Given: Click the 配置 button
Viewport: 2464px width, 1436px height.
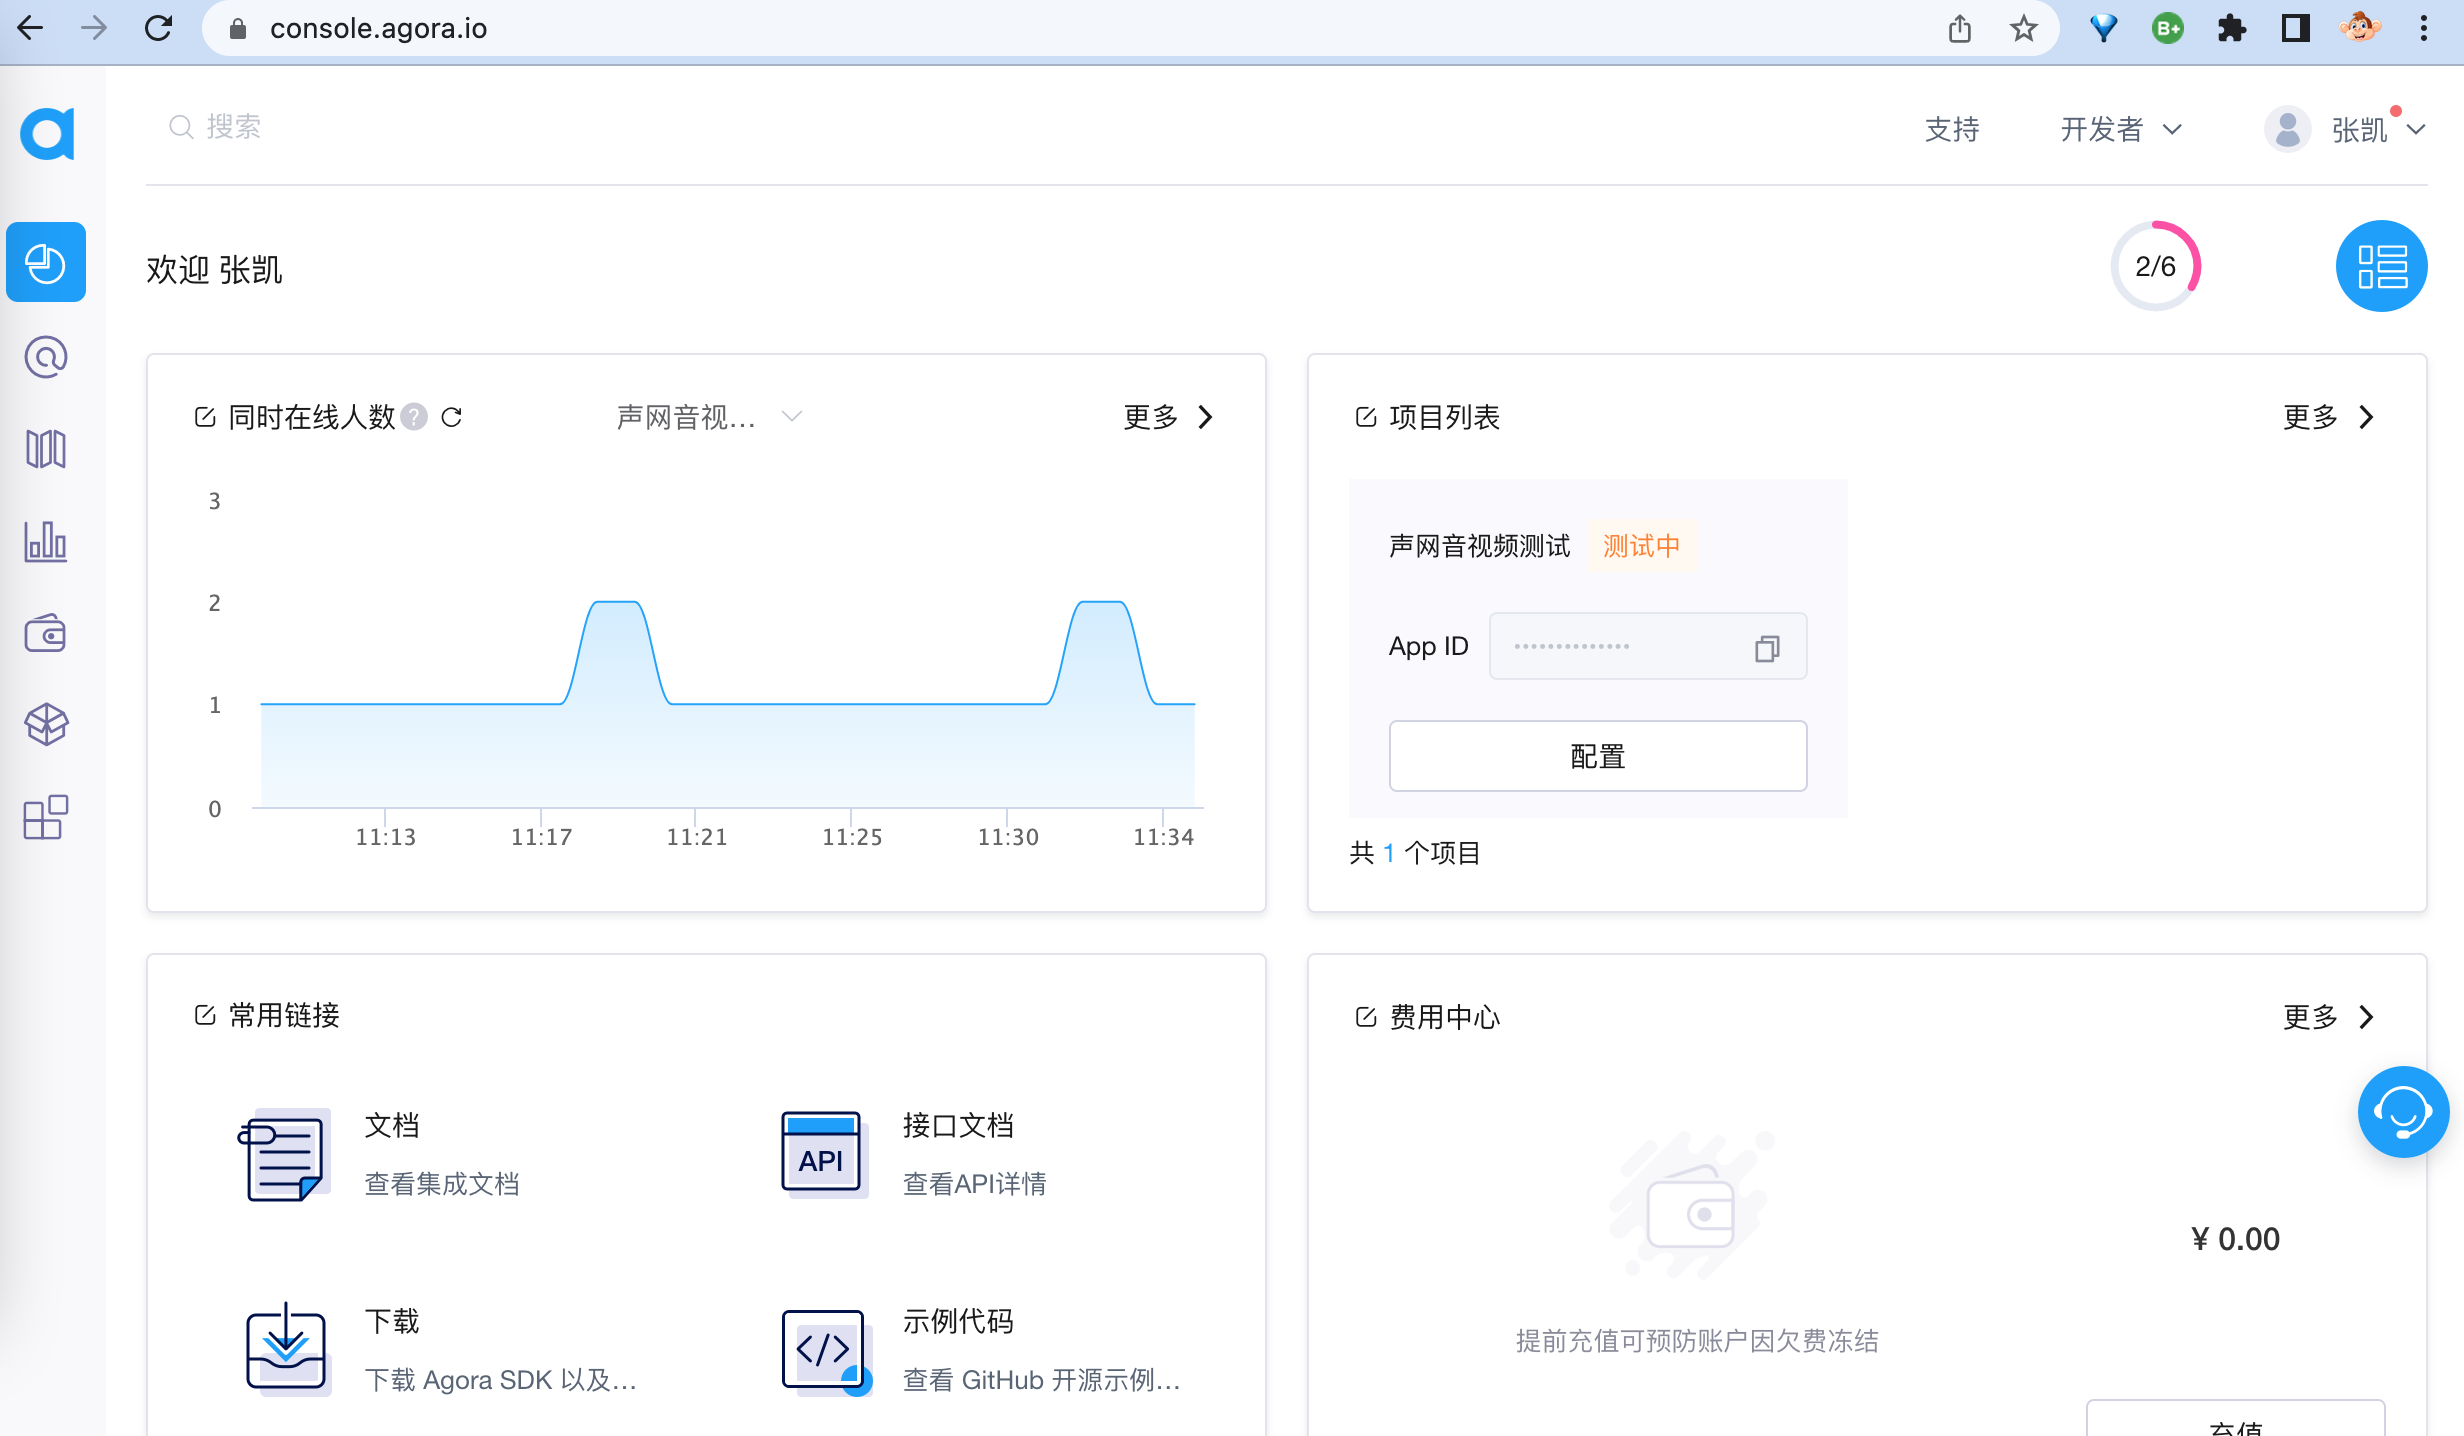Looking at the screenshot, I should click(1598, 756).
